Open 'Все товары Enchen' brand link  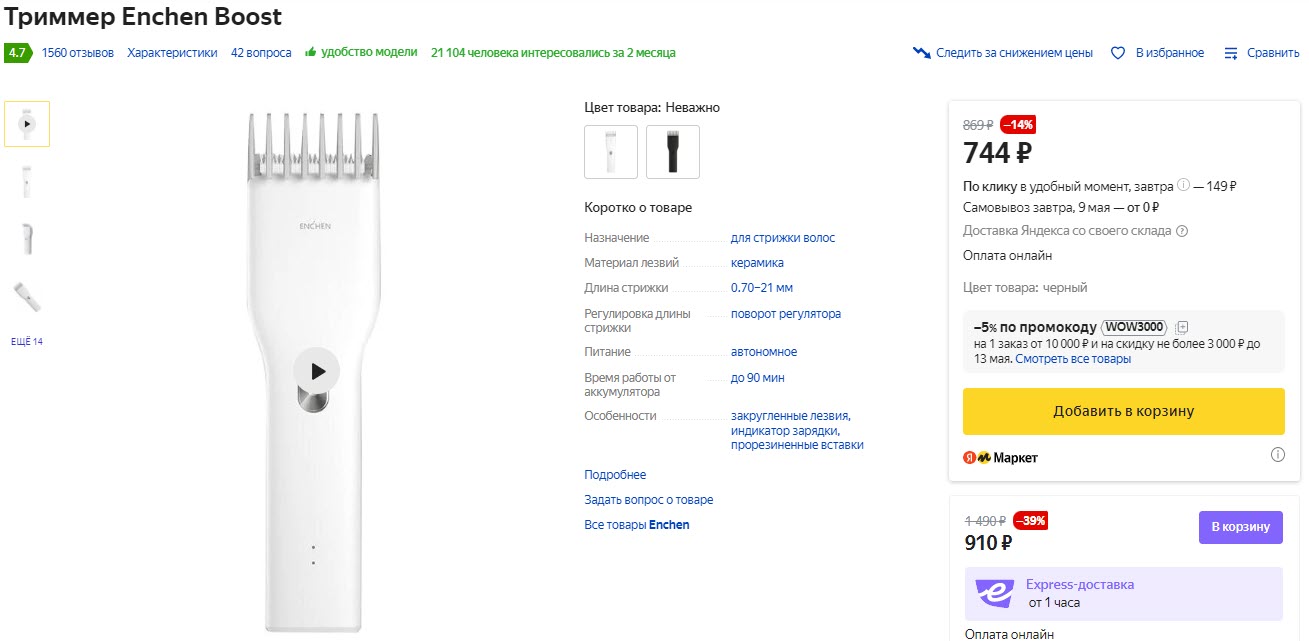pos(637,525)
